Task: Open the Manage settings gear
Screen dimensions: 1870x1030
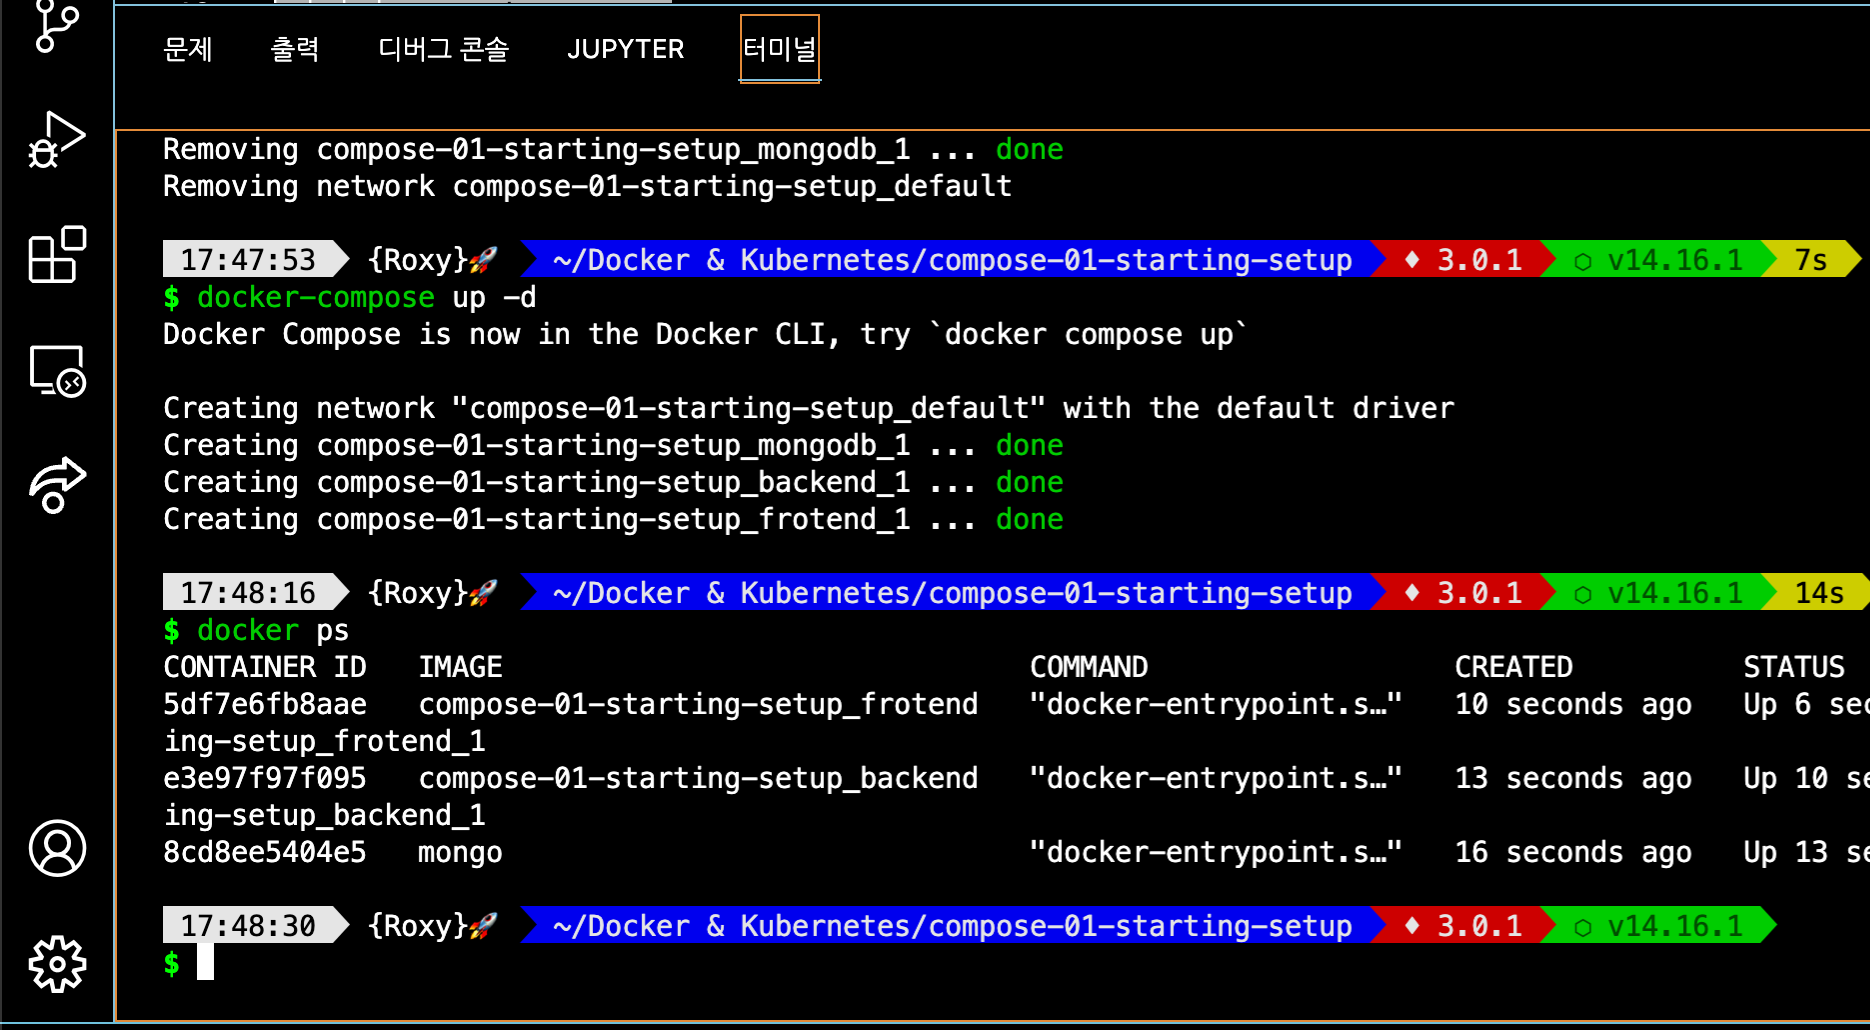Action: pos(57,964)
